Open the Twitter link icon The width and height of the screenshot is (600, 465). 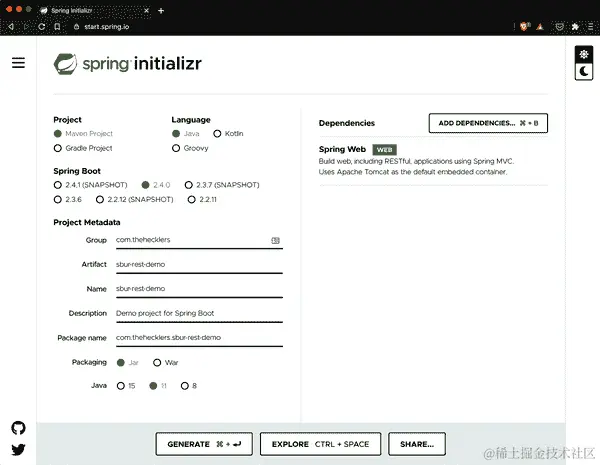pyautogui.click(x=18, y=449)
